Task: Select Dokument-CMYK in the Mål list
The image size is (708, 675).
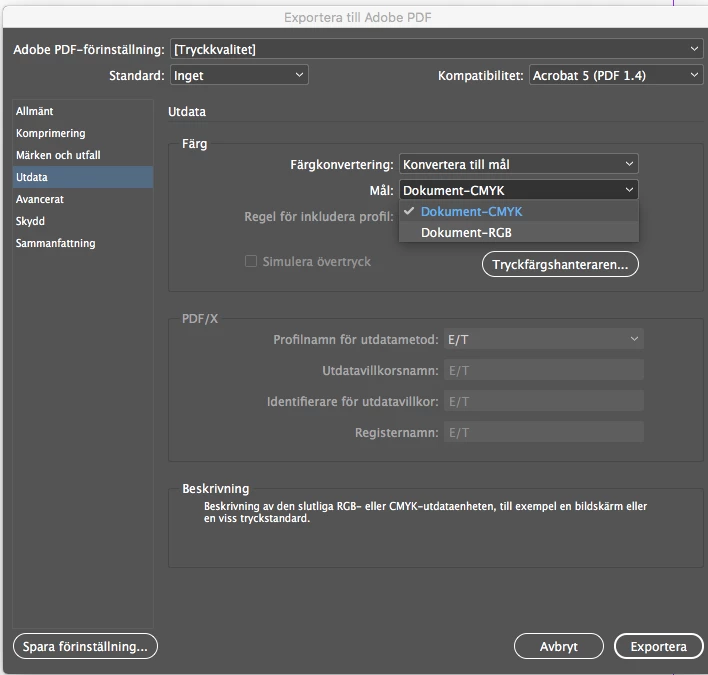Action: coord(518,211)
